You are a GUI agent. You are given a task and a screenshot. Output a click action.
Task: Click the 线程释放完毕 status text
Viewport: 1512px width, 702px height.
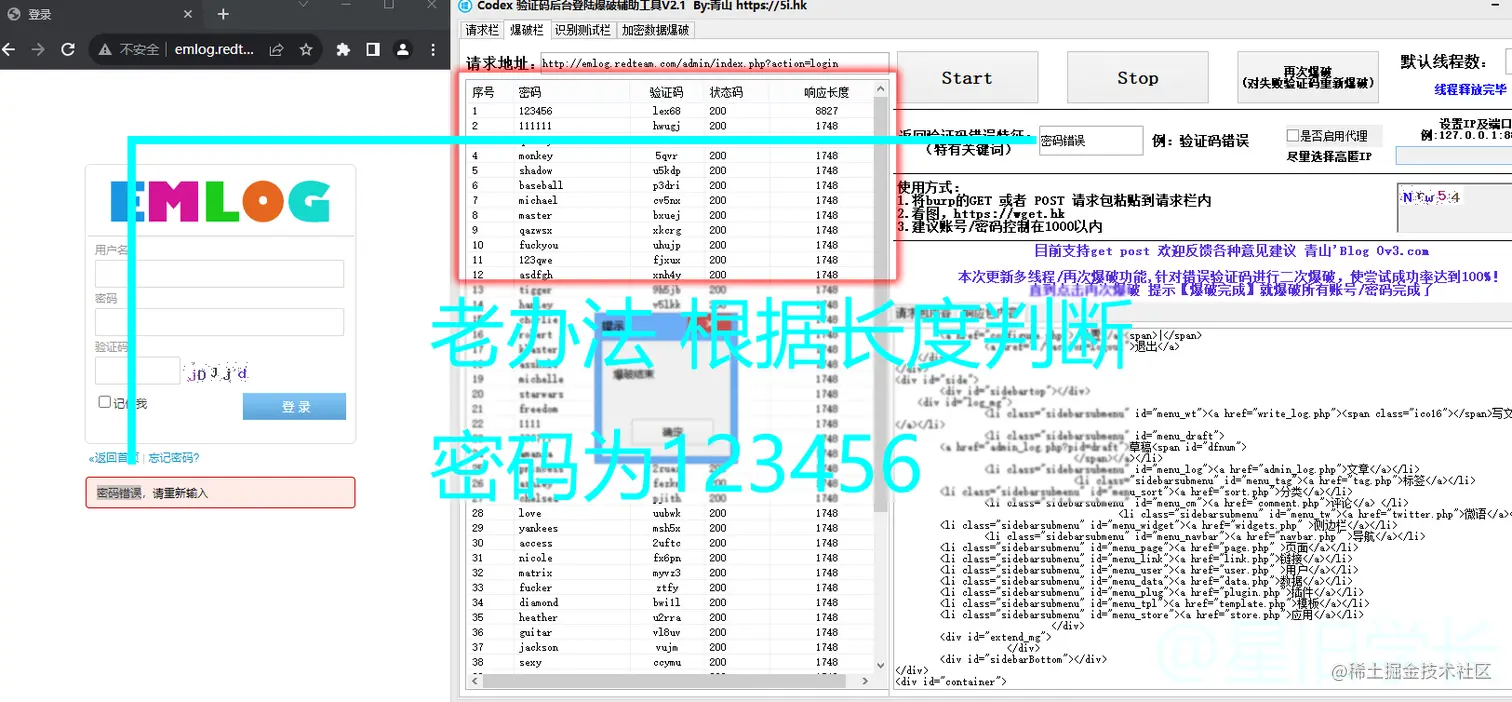click(1470, 90)
